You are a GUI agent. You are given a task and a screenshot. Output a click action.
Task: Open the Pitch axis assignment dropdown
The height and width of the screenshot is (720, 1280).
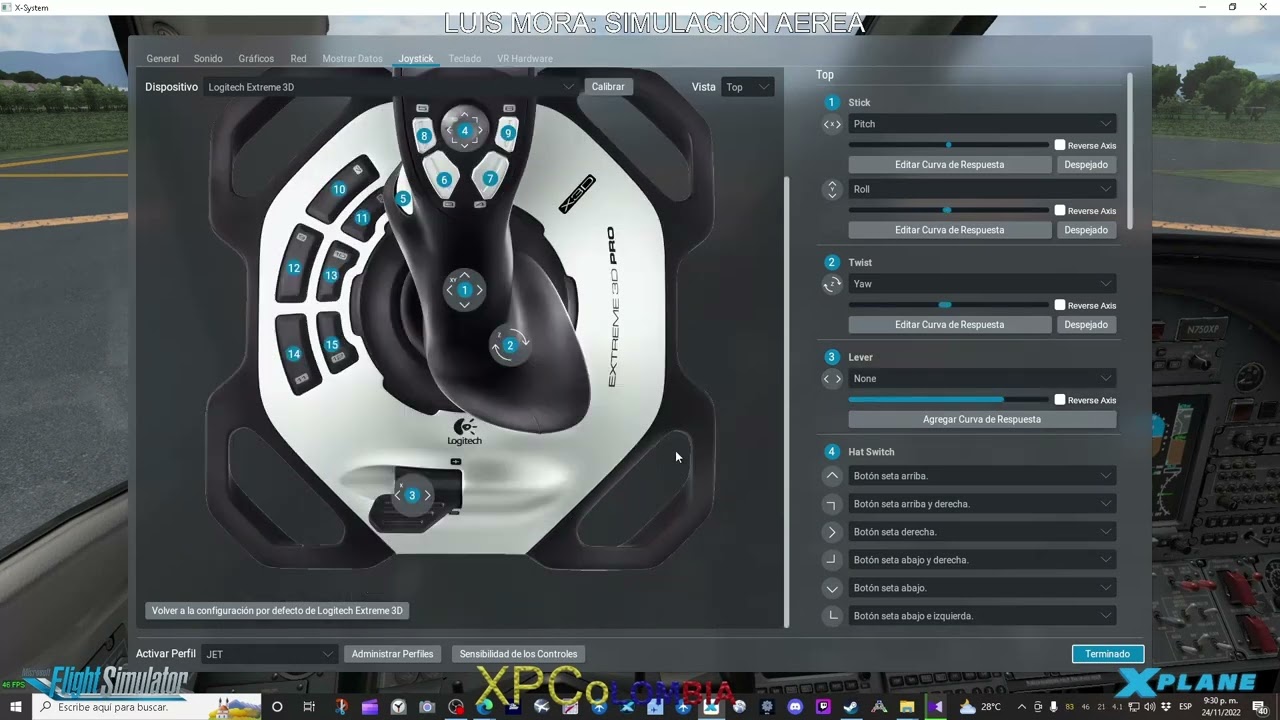tap(982, 124)
